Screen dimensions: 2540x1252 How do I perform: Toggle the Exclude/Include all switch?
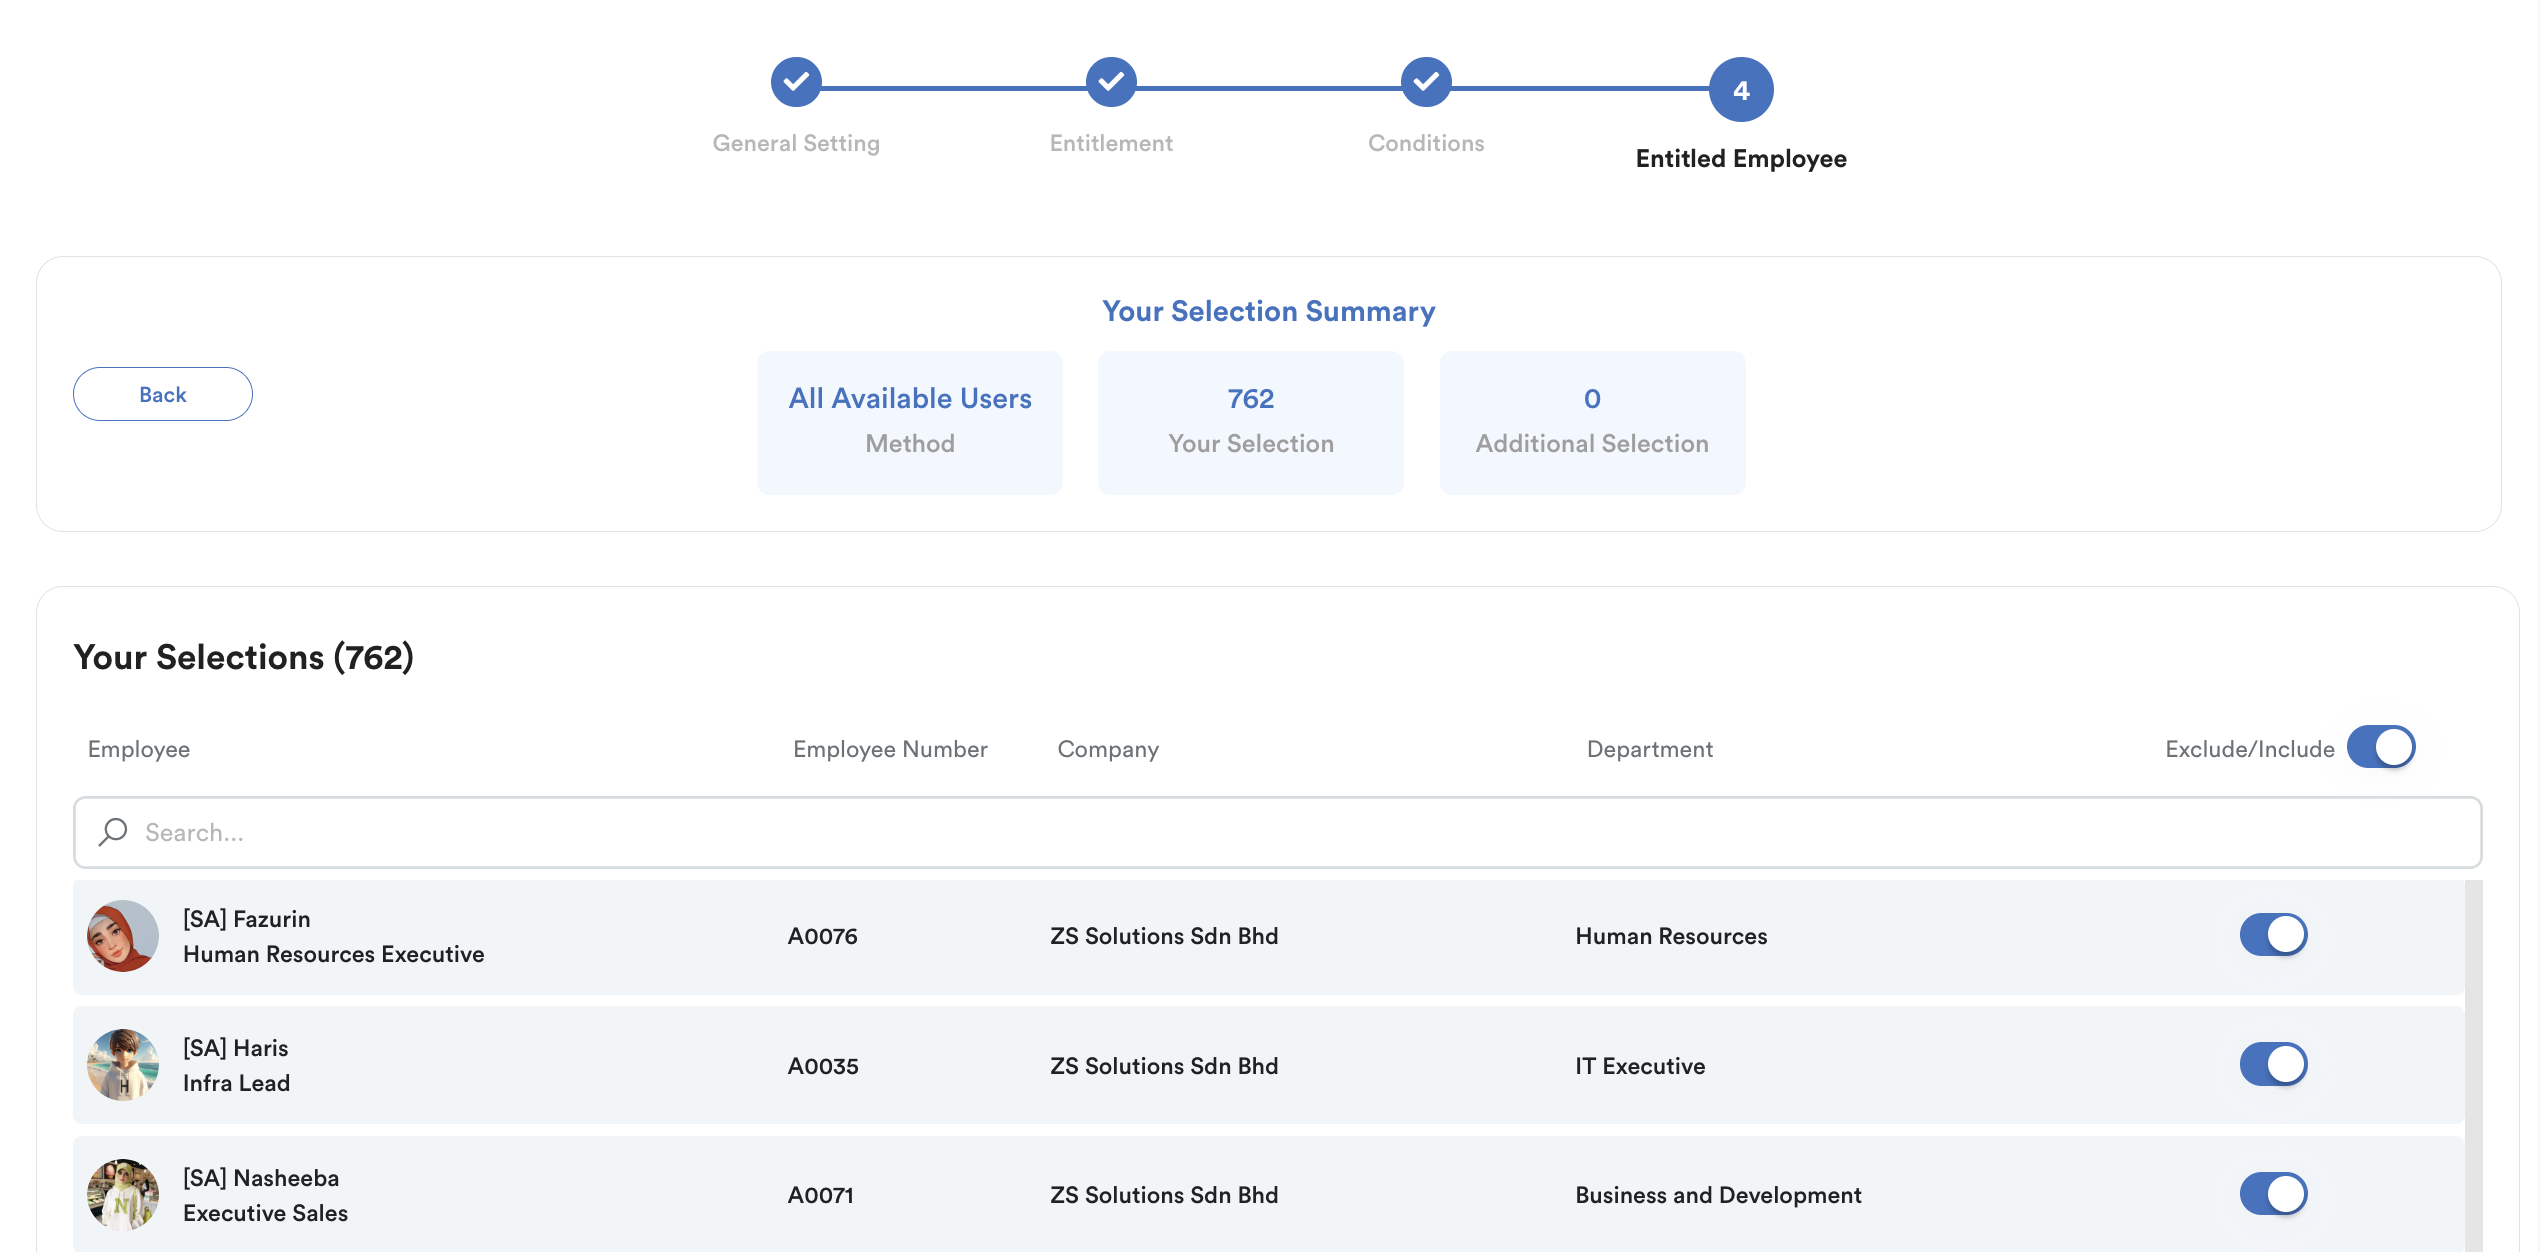pos(2380,747)
